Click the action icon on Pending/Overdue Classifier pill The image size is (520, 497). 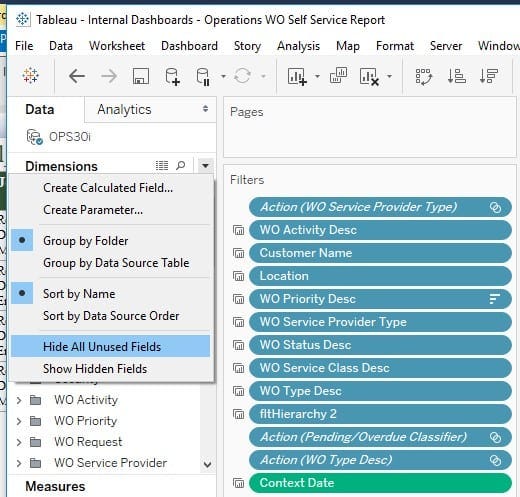495,437
